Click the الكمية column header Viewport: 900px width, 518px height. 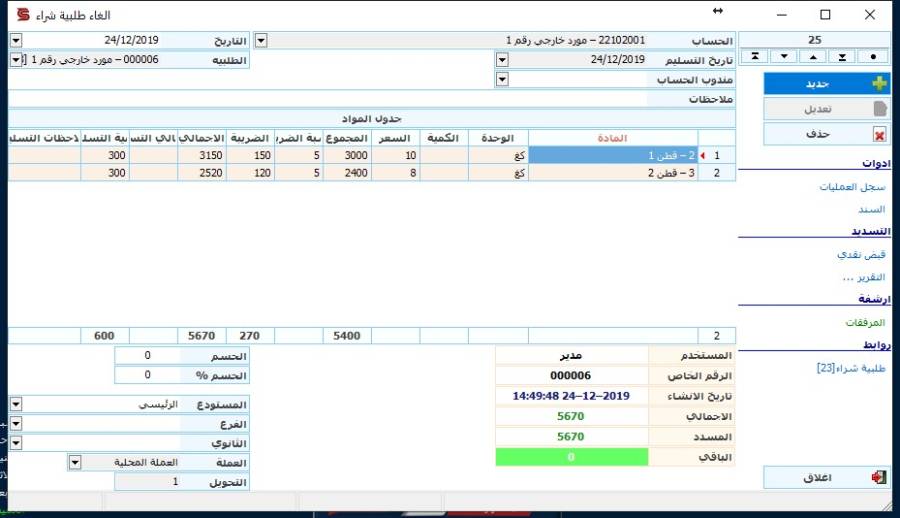(x=444, y=138)
